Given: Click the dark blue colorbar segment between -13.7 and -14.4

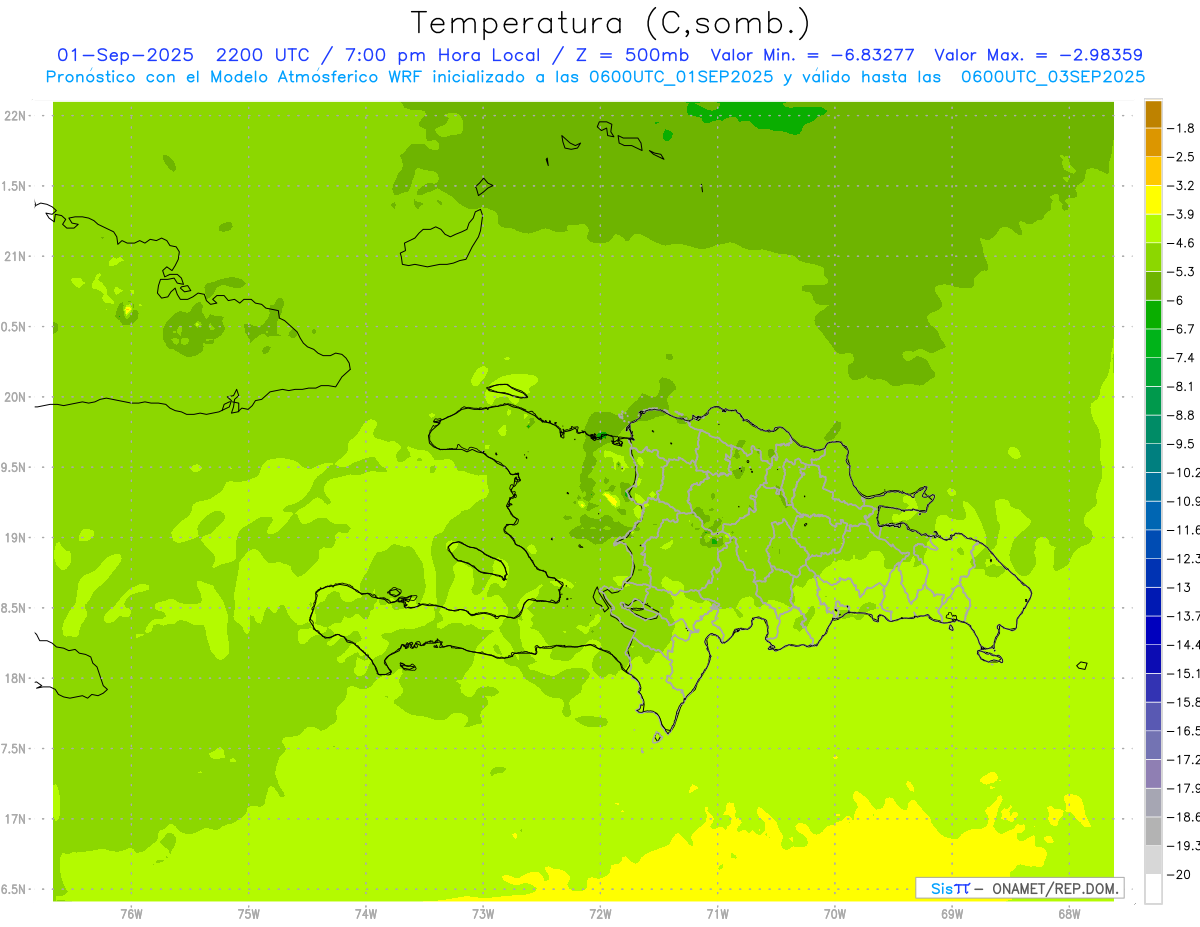Looking at the screenshot, I should (x=1153, y=630).
